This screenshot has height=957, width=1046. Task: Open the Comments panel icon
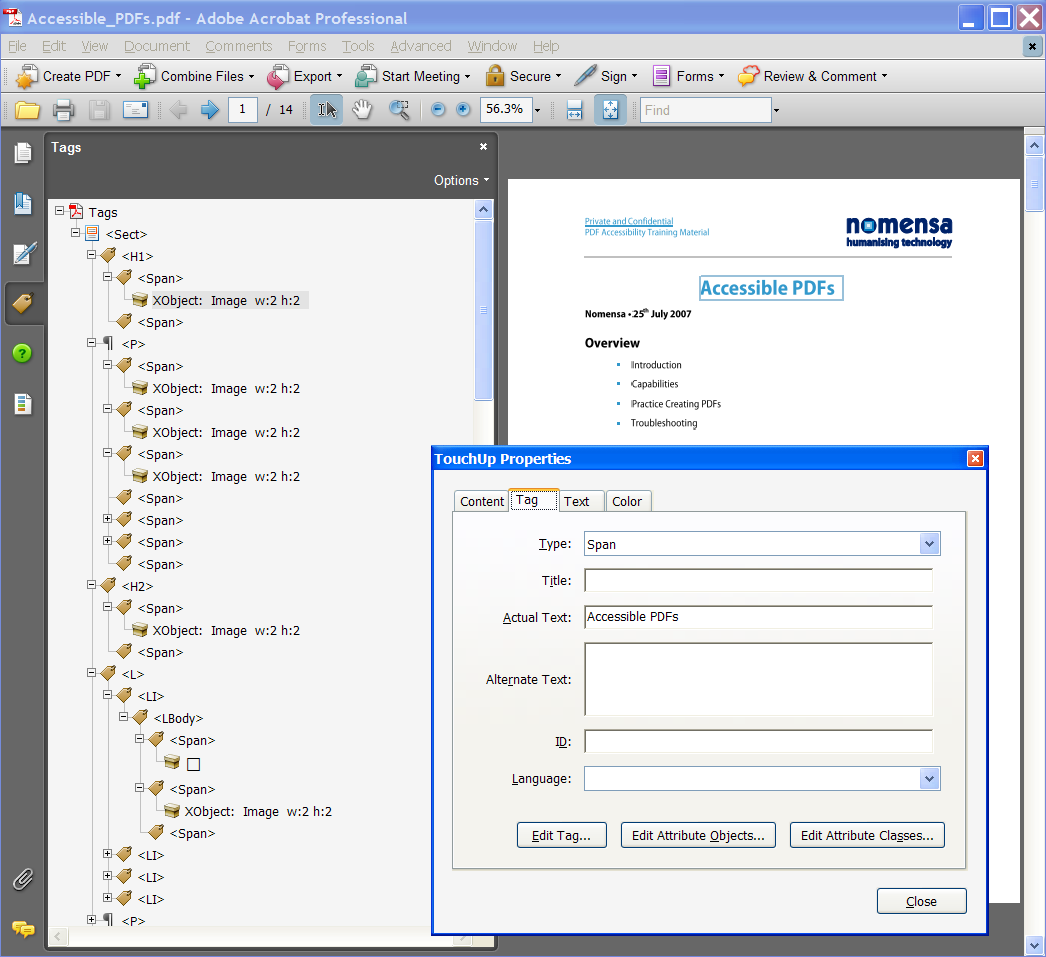click(23, 928)
